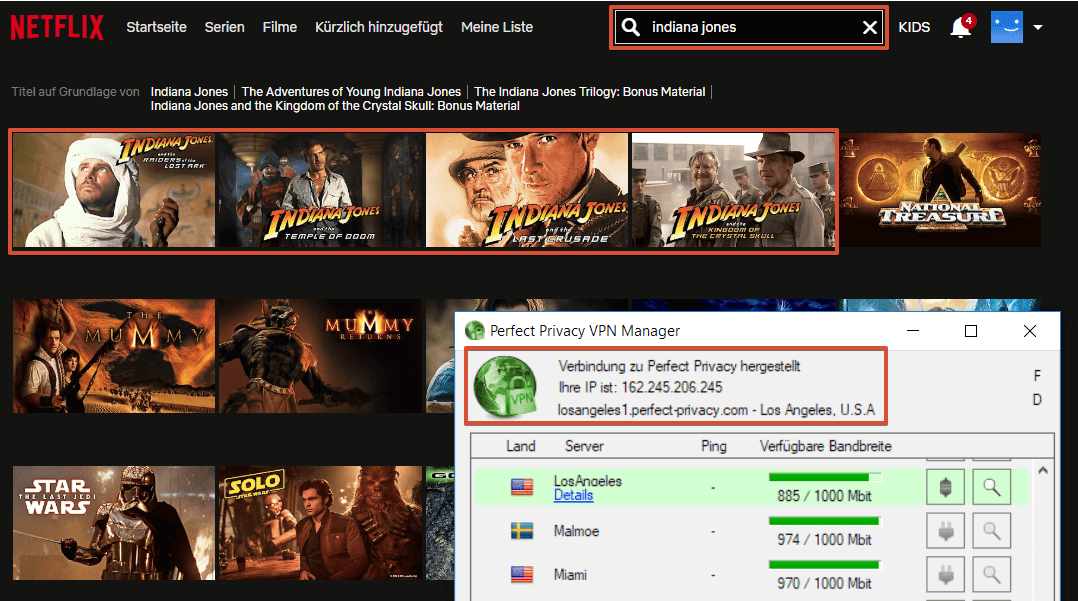
Task: Click the search field containing indiana jones
Action: 749,28
